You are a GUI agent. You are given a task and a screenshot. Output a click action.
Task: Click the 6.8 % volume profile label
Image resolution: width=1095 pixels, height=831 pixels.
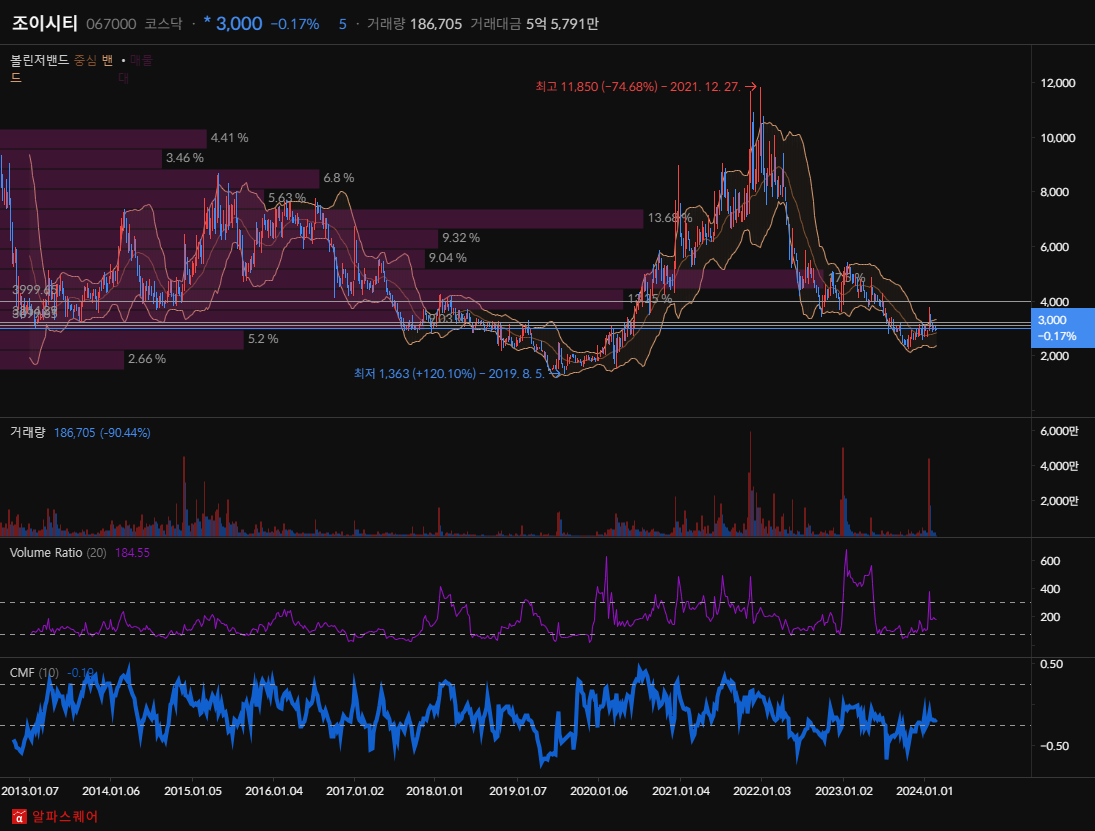[339, 179]
